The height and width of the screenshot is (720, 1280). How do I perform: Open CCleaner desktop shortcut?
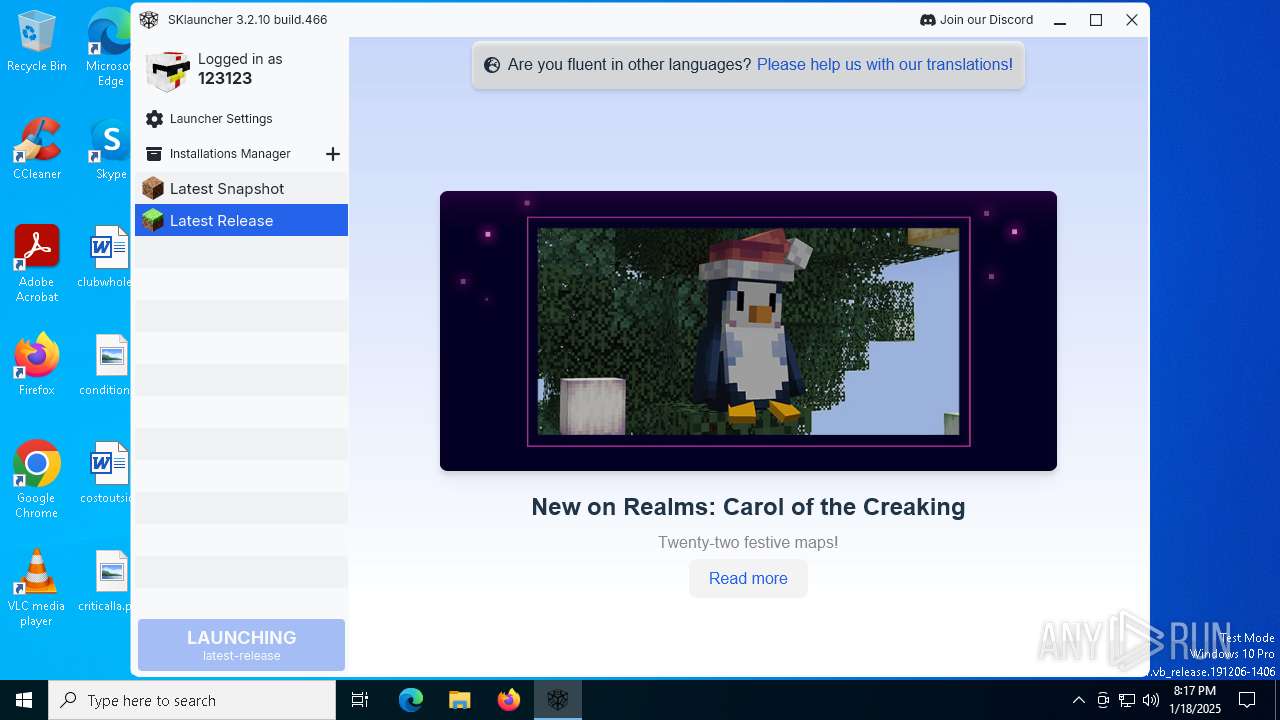tap(37, 149)
